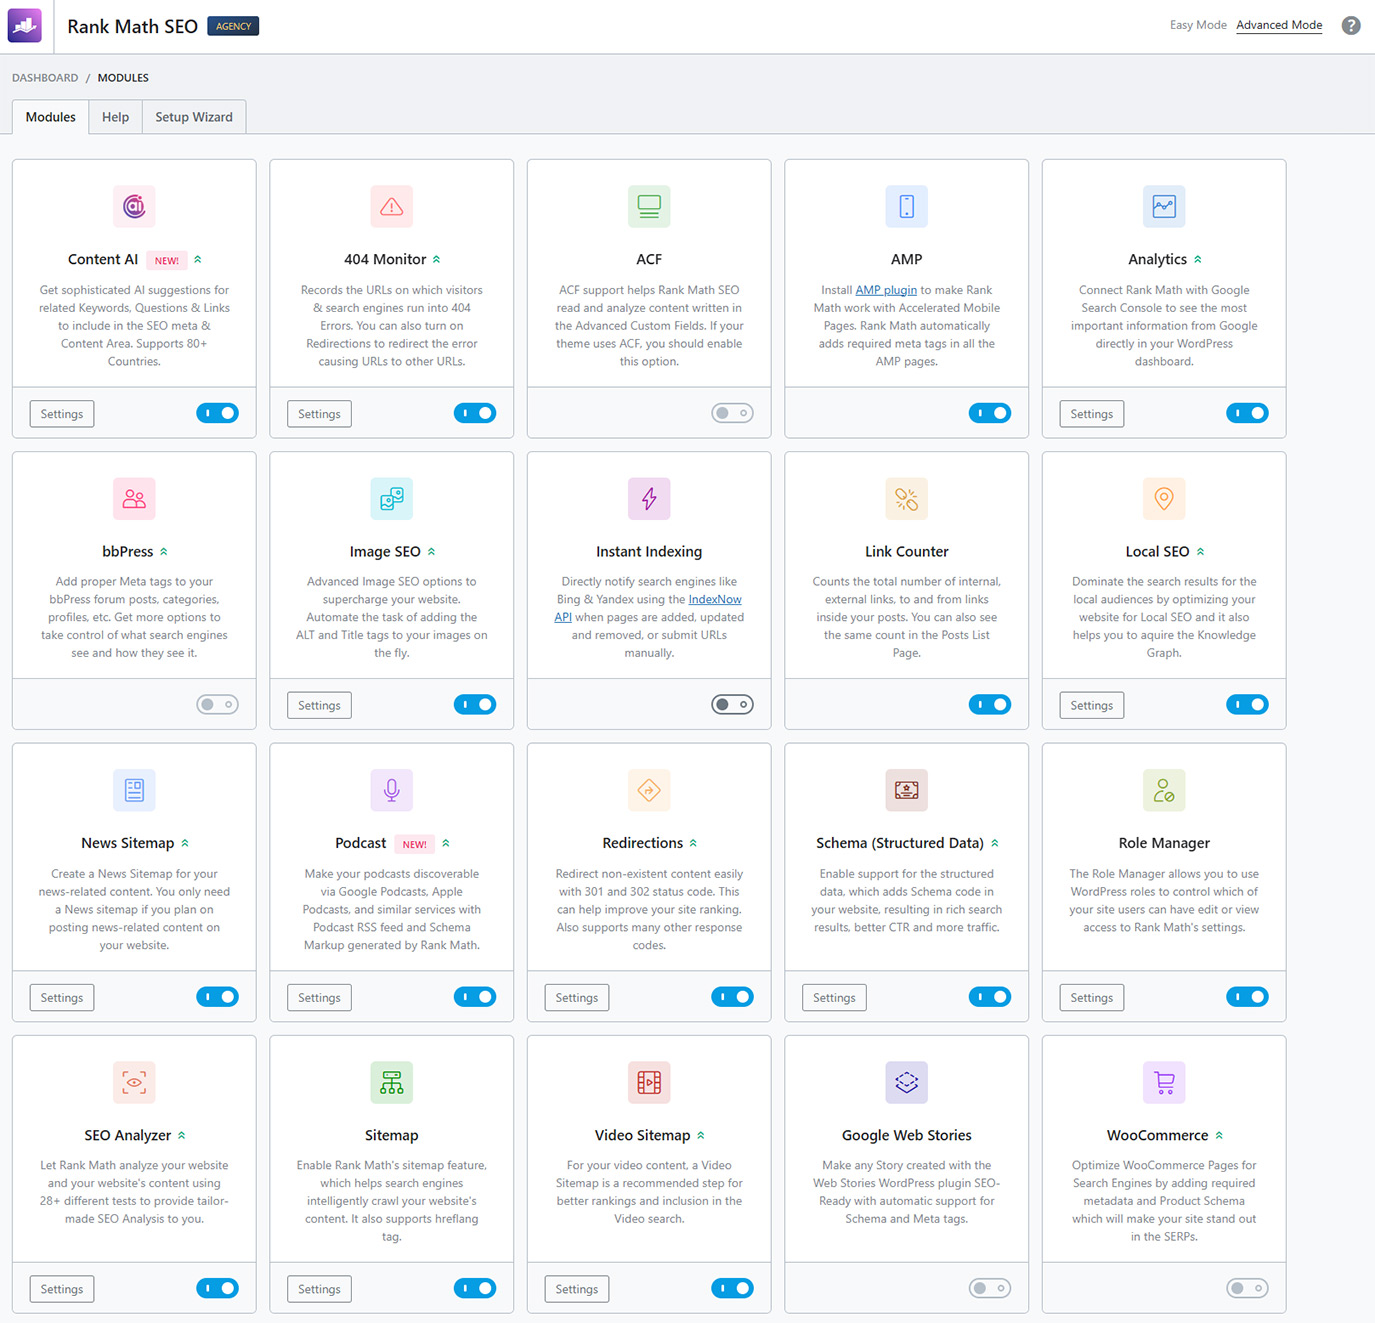Image resolution: width=1375 pixels, height=1323 pixels.
Task: Click the AGENCY badge
Action: click(x=233, y=26)
